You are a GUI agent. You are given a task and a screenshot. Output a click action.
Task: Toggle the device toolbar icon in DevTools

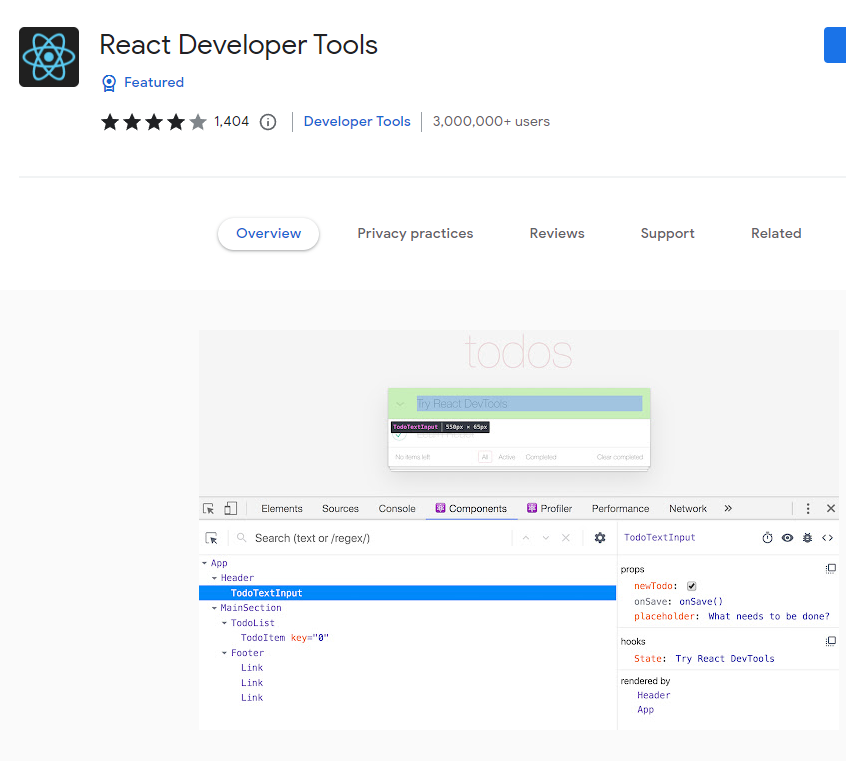(x=230, y=508)
